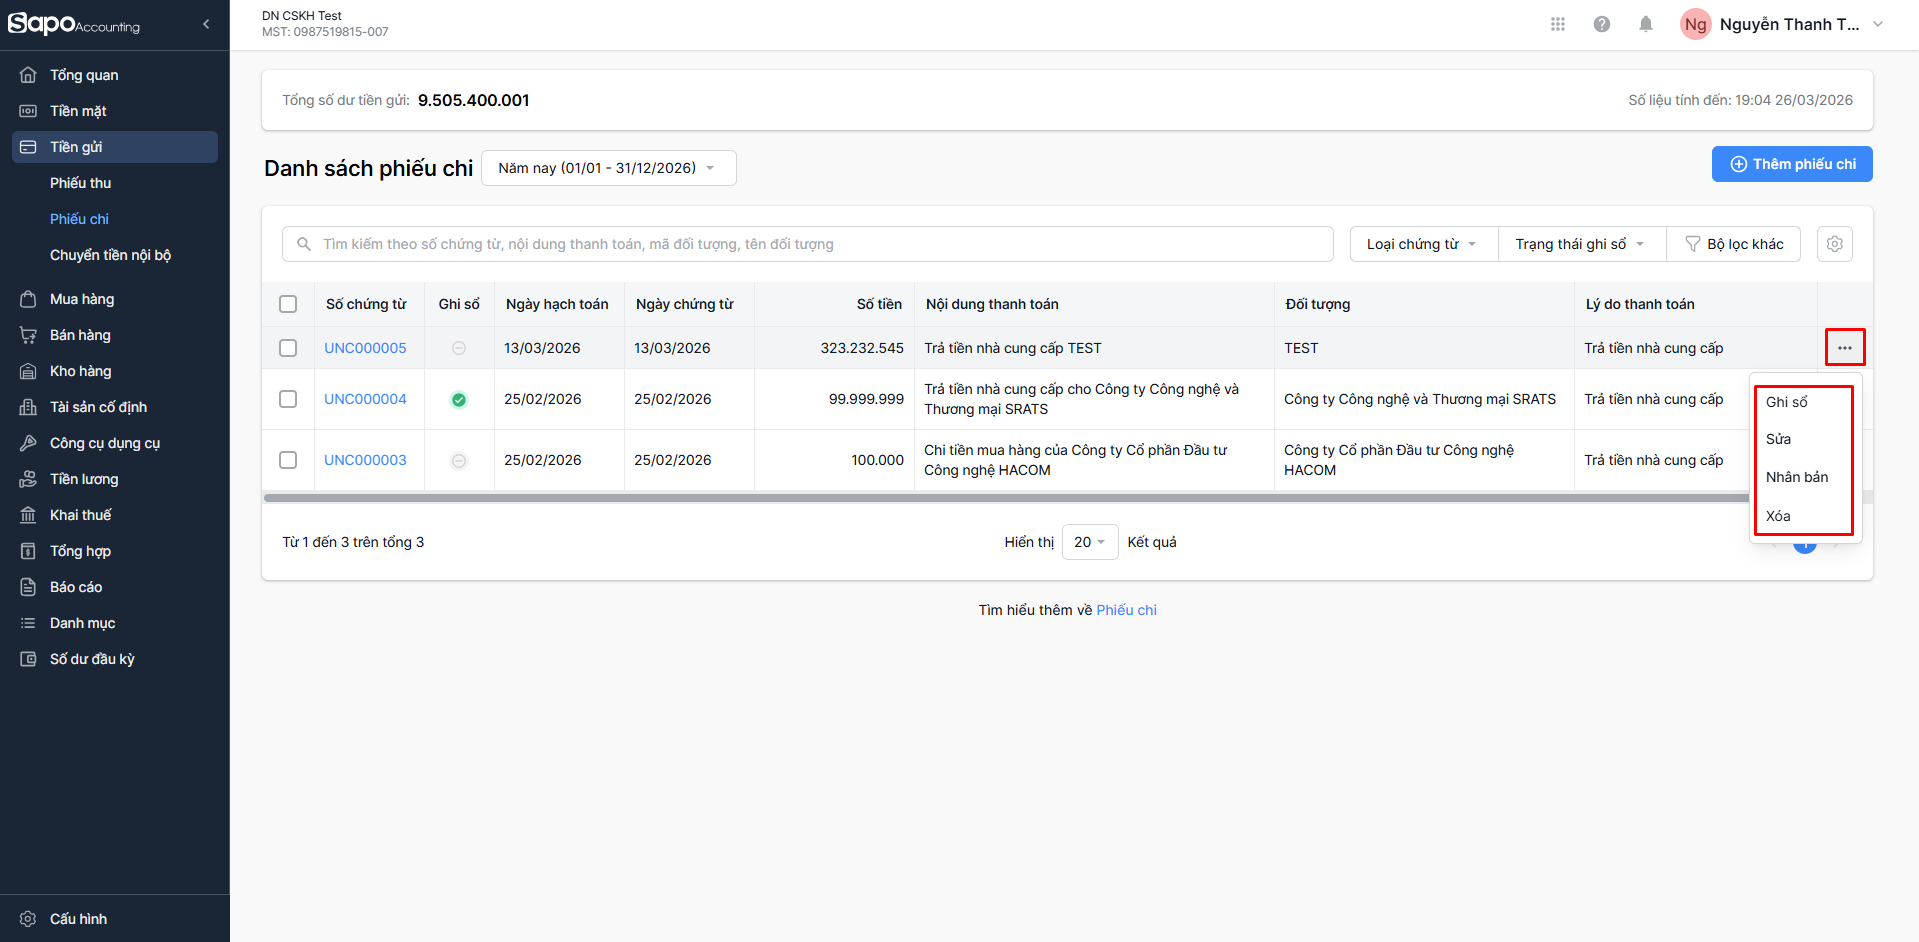Collapse the sidebar with the arrow icon

pyautogui.click(x=206, y=24)
